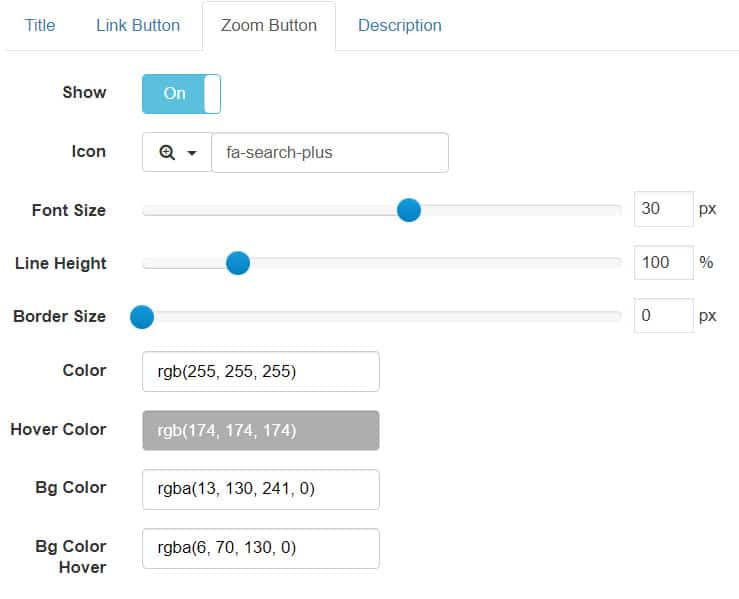Click the search-plus magnifier icon
This screenshot has height=599, width=739.
167,153
